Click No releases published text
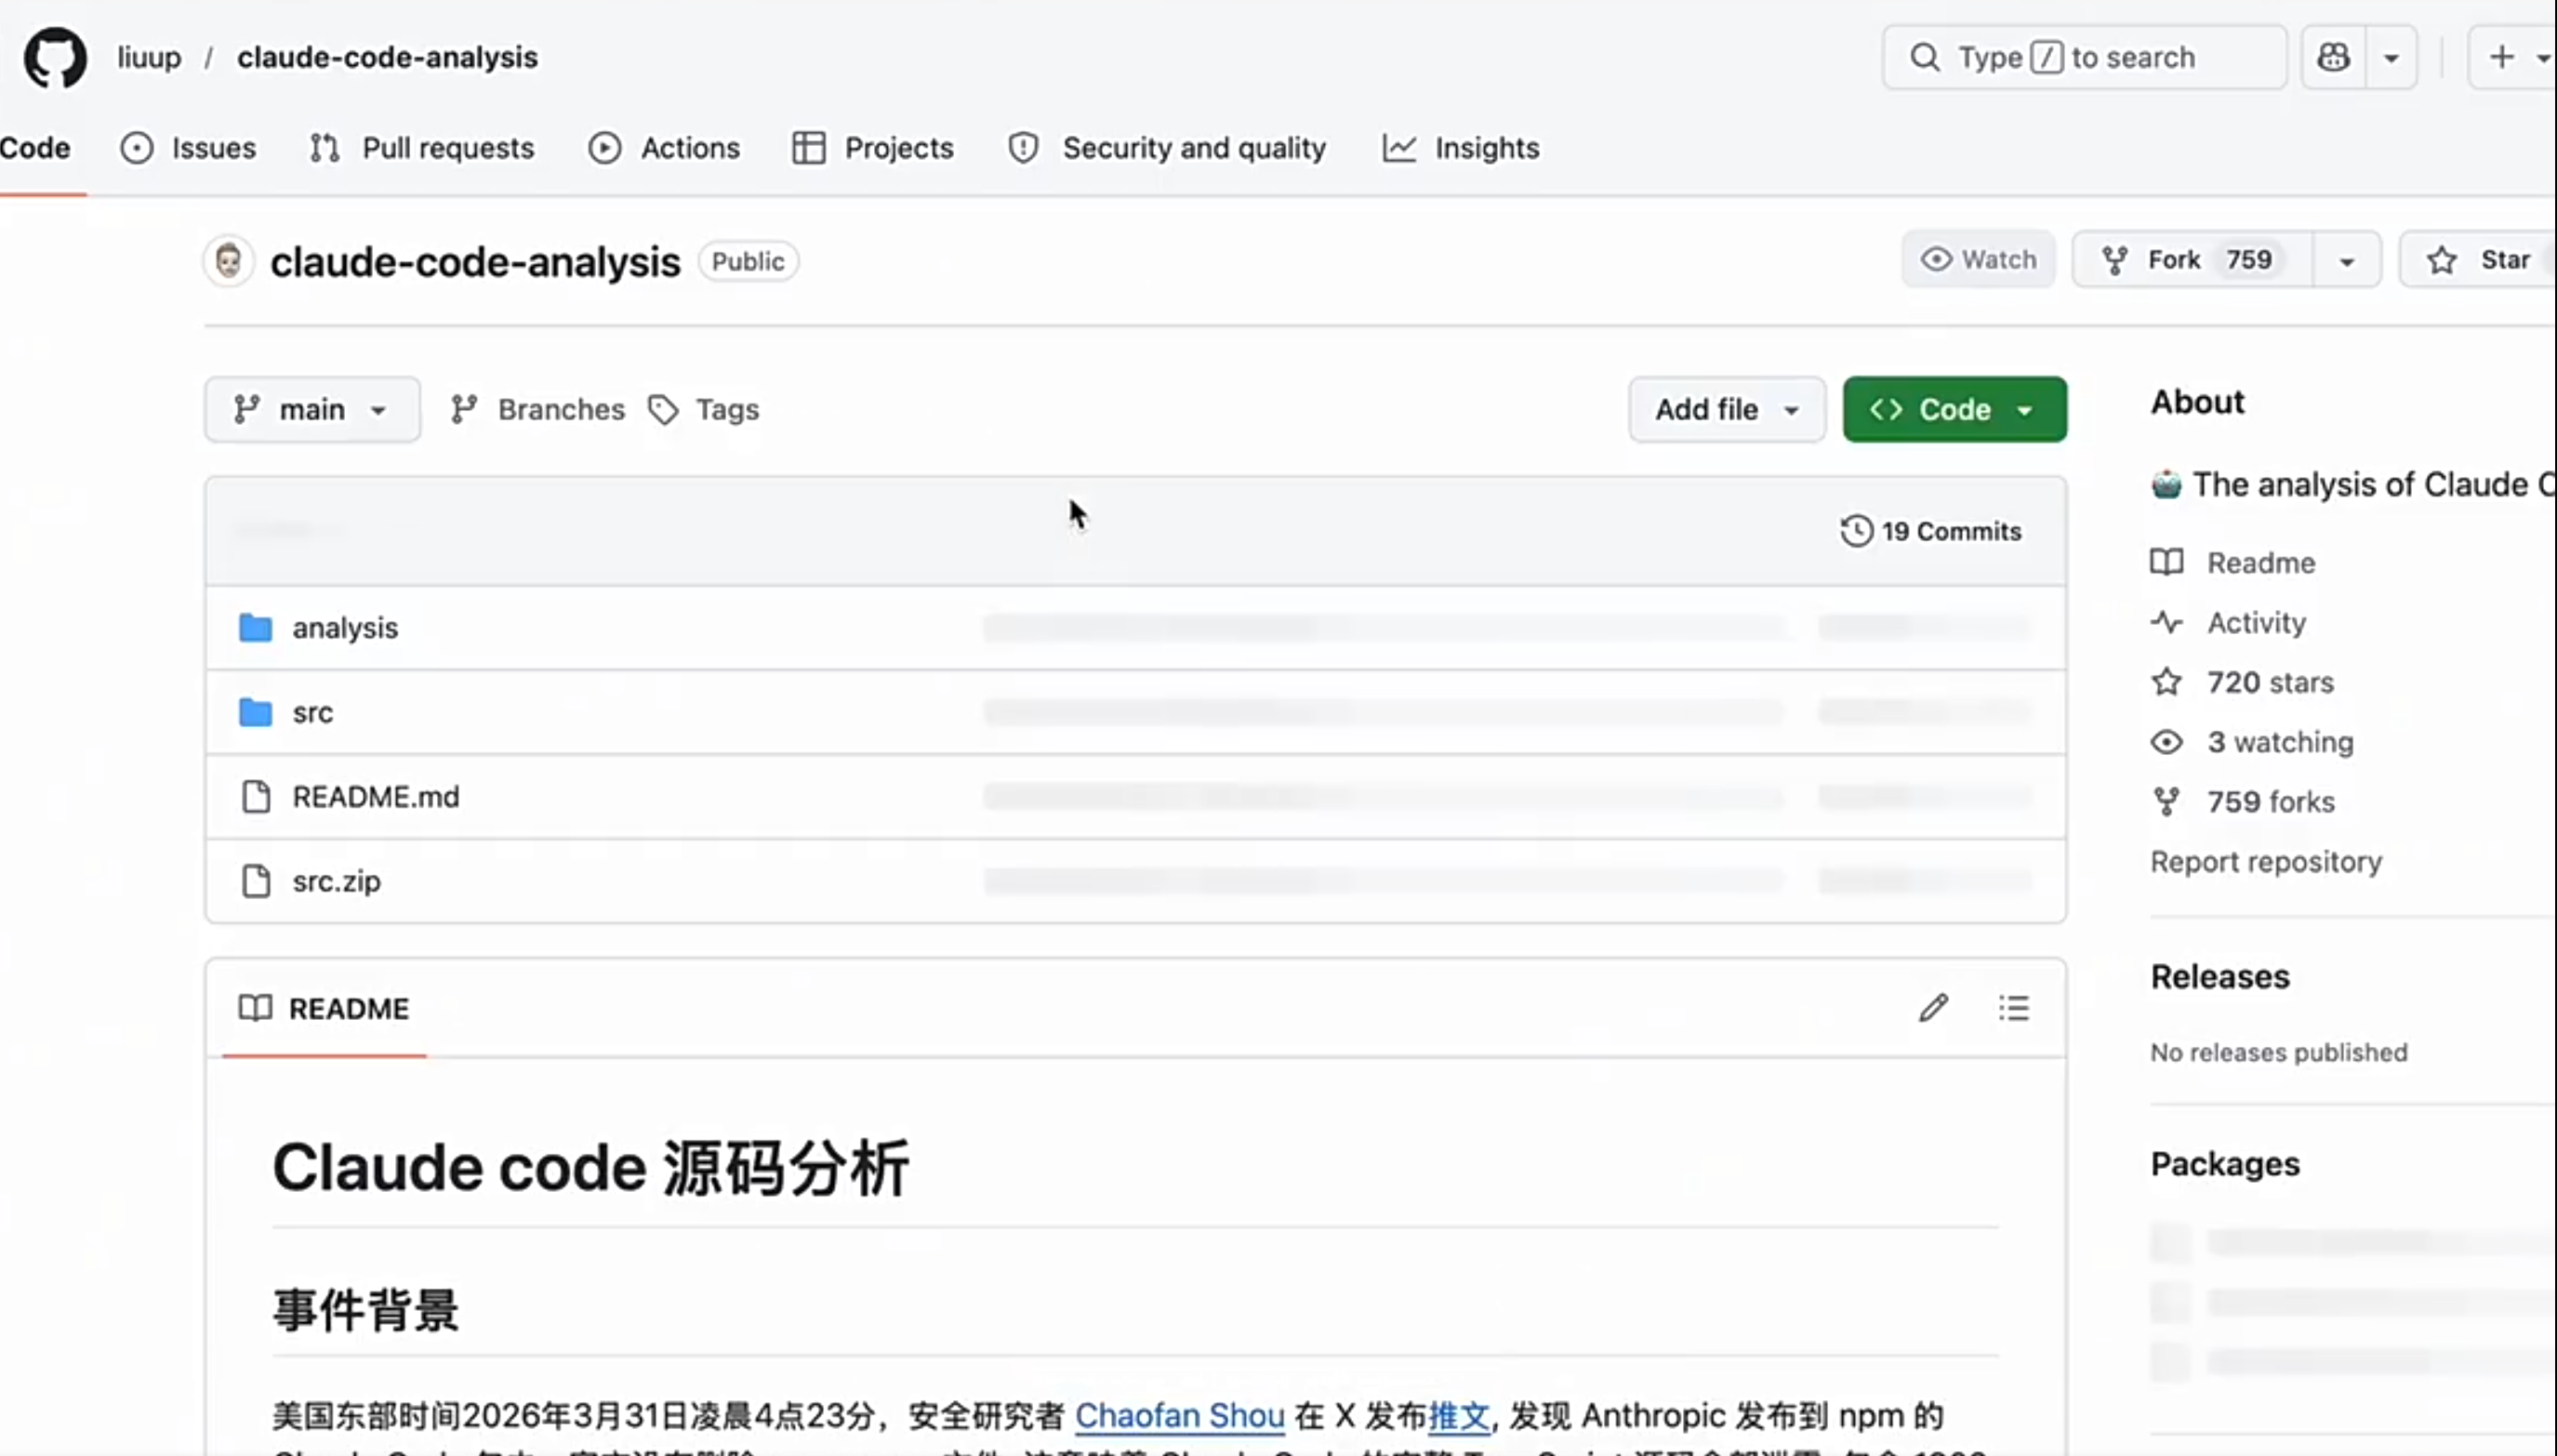Screen dimensions: 2557x1456 point(2279,1053)
